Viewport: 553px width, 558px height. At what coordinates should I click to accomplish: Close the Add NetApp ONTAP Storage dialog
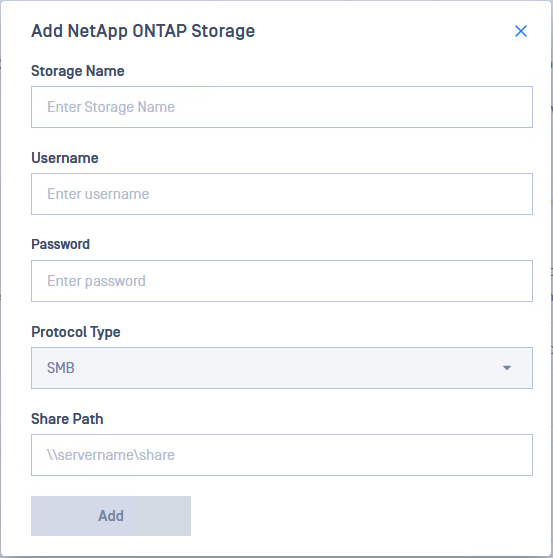click(x=521, y=31)
